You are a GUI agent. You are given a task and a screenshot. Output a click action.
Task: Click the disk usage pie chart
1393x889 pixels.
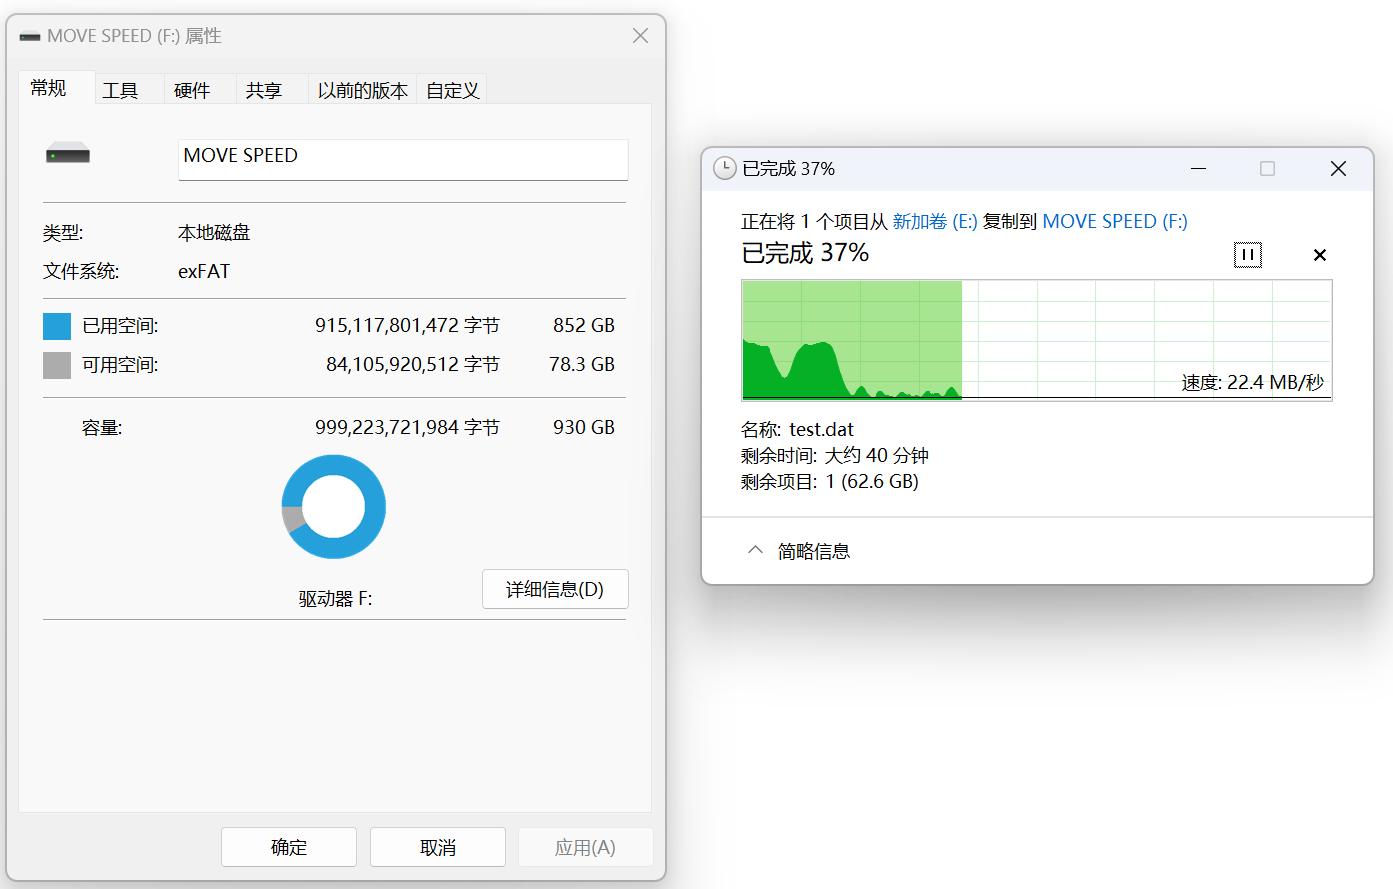pyautogui.click(x=333, y=507)
